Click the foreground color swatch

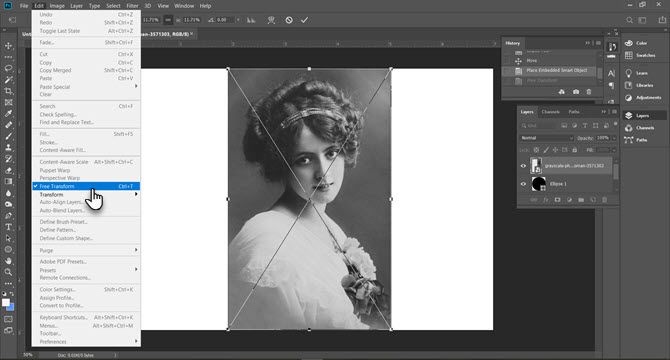pos(6,302)
